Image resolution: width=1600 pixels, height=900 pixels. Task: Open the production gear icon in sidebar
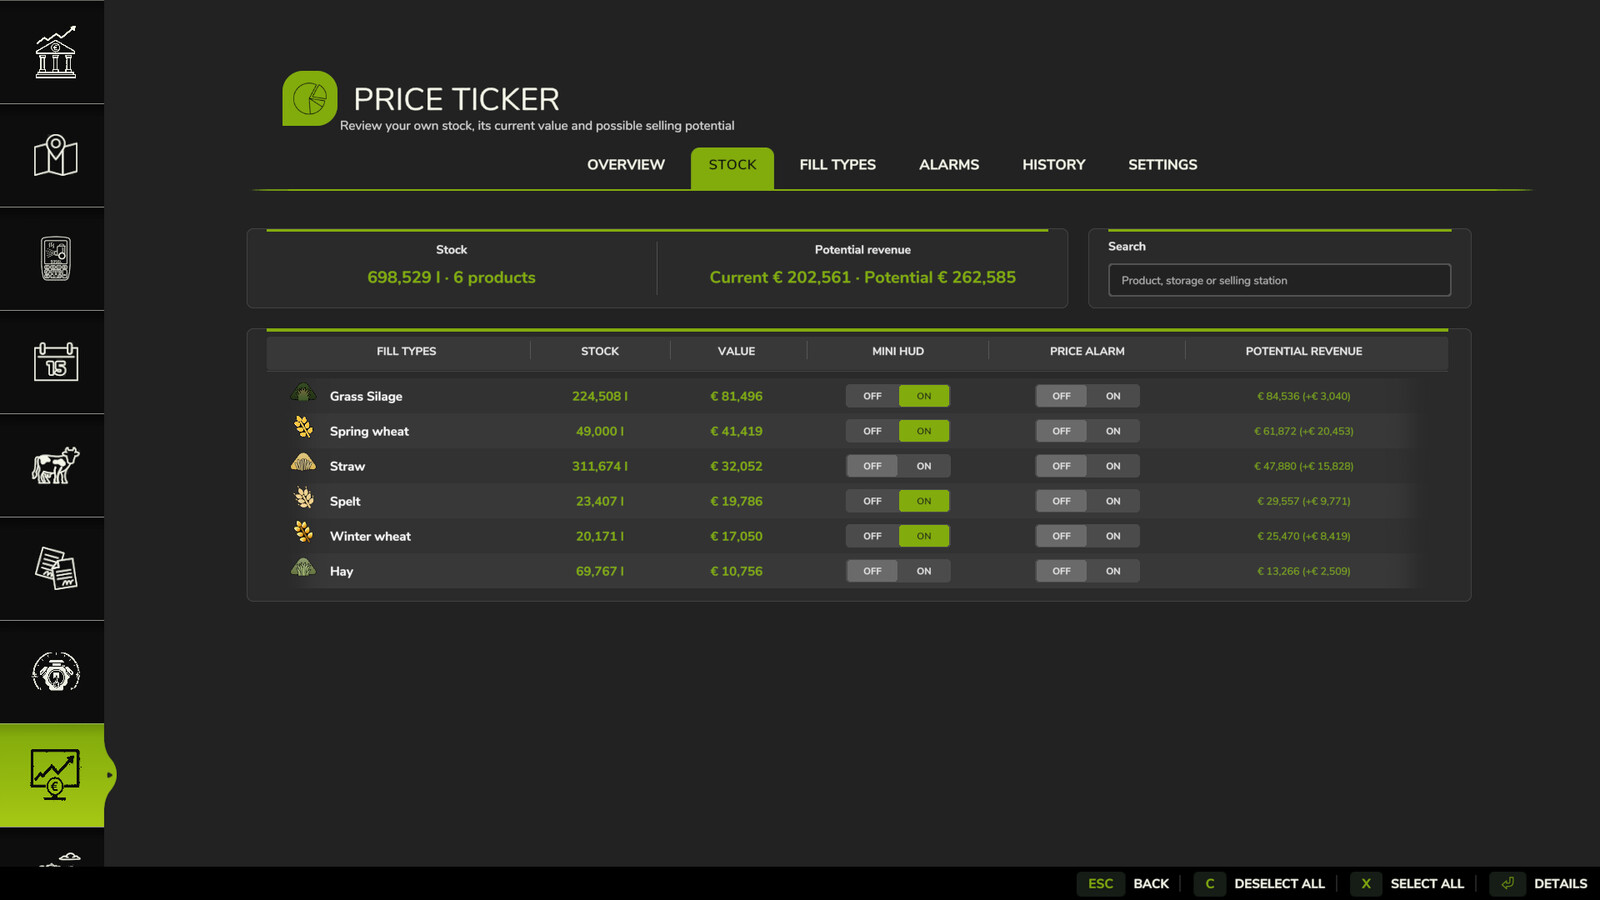coord(55,672)
